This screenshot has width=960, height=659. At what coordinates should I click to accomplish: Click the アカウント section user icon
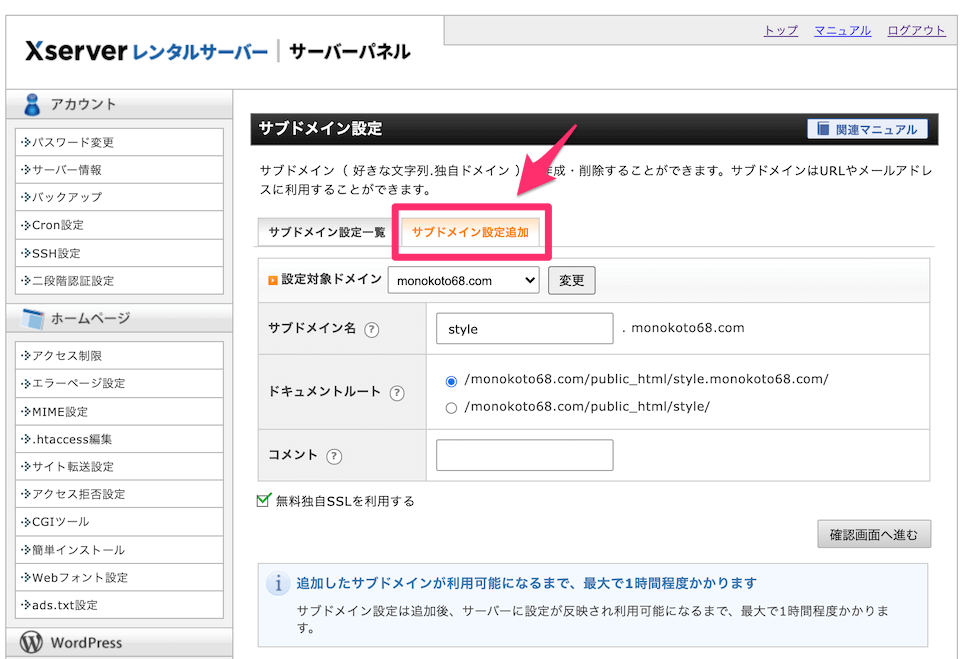(x=32, y=104)
